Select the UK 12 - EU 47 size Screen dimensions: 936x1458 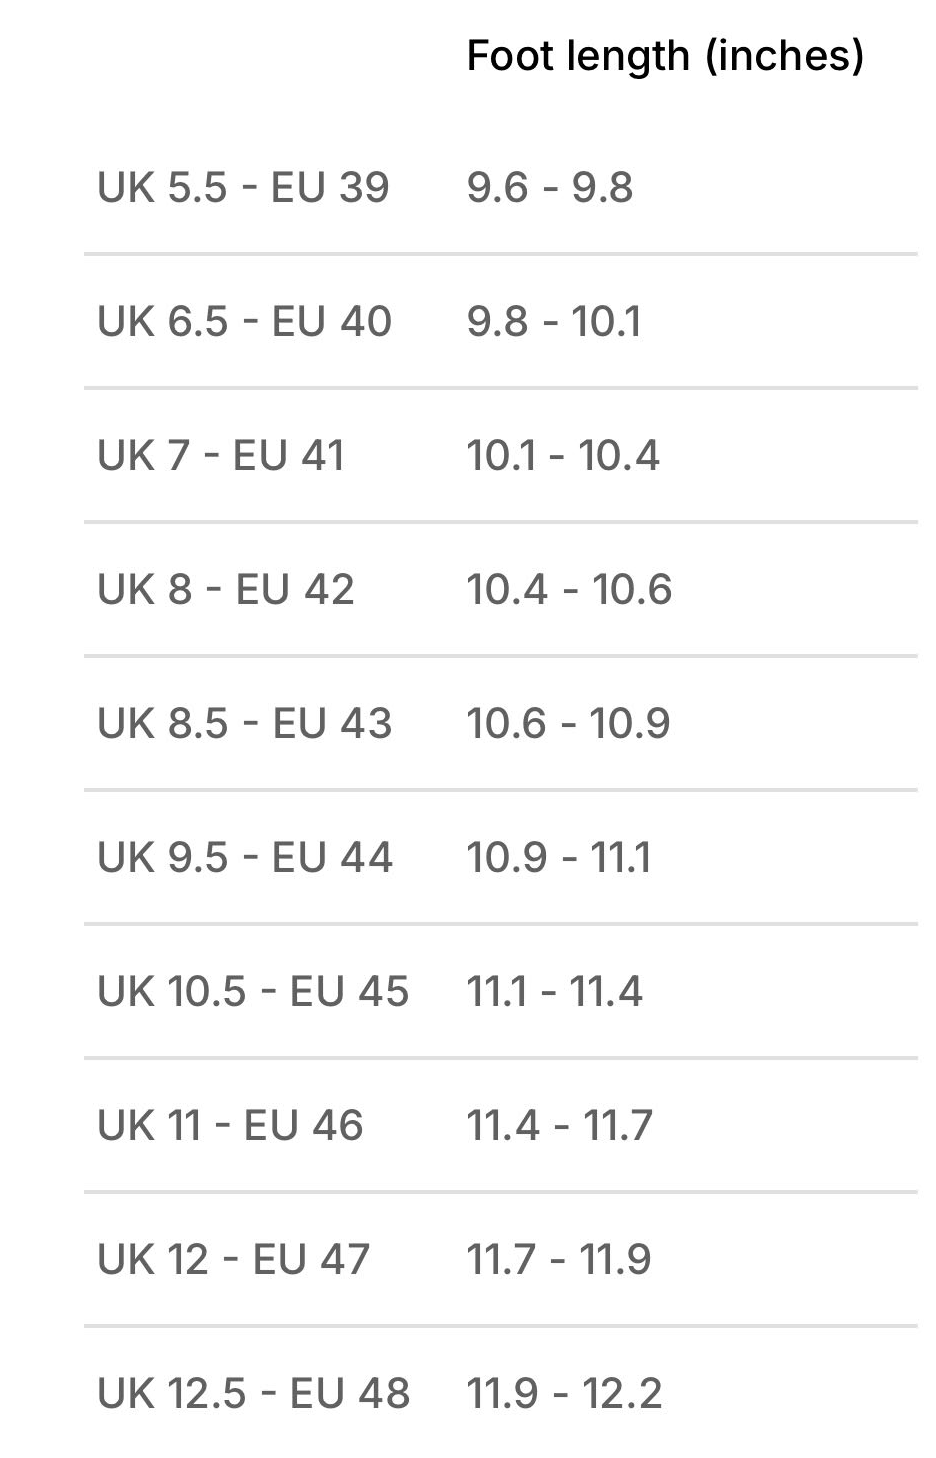[234, 1260]
